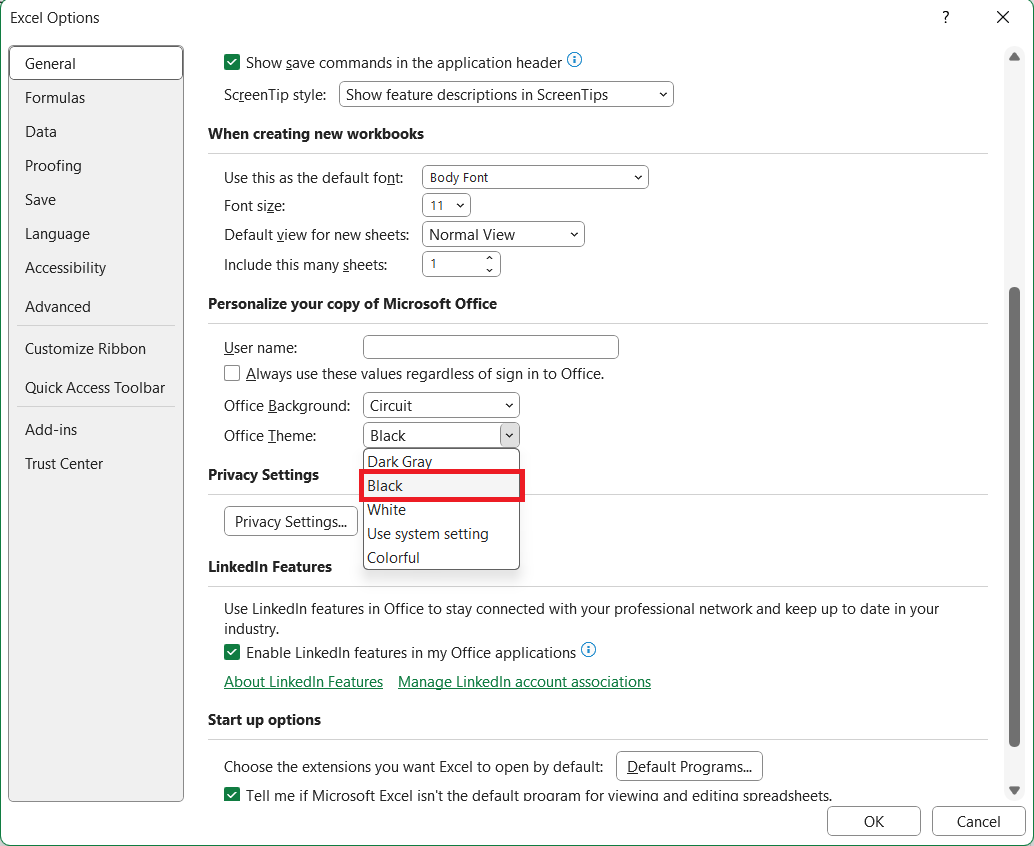
Task: Toggle Tell me if Excel isn't default program
Action: point(232,795)
